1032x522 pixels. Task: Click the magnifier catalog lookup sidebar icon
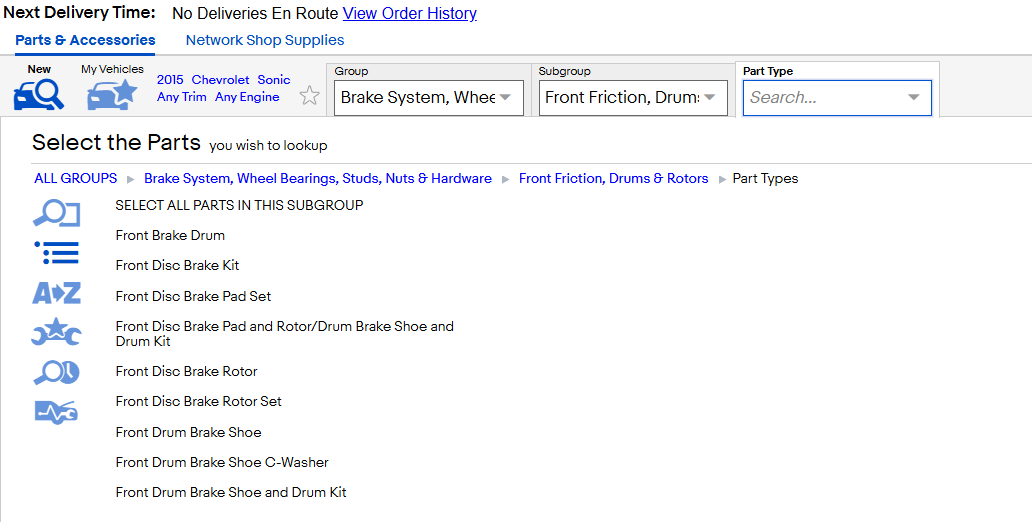[57, 214]
